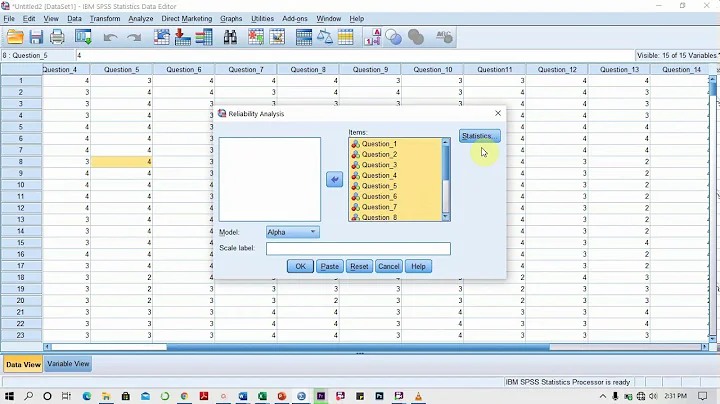The image size is (720, 404).
Task: Click Cancel in Reliability Analysis dialog
Action: click(x=388, y=266)
